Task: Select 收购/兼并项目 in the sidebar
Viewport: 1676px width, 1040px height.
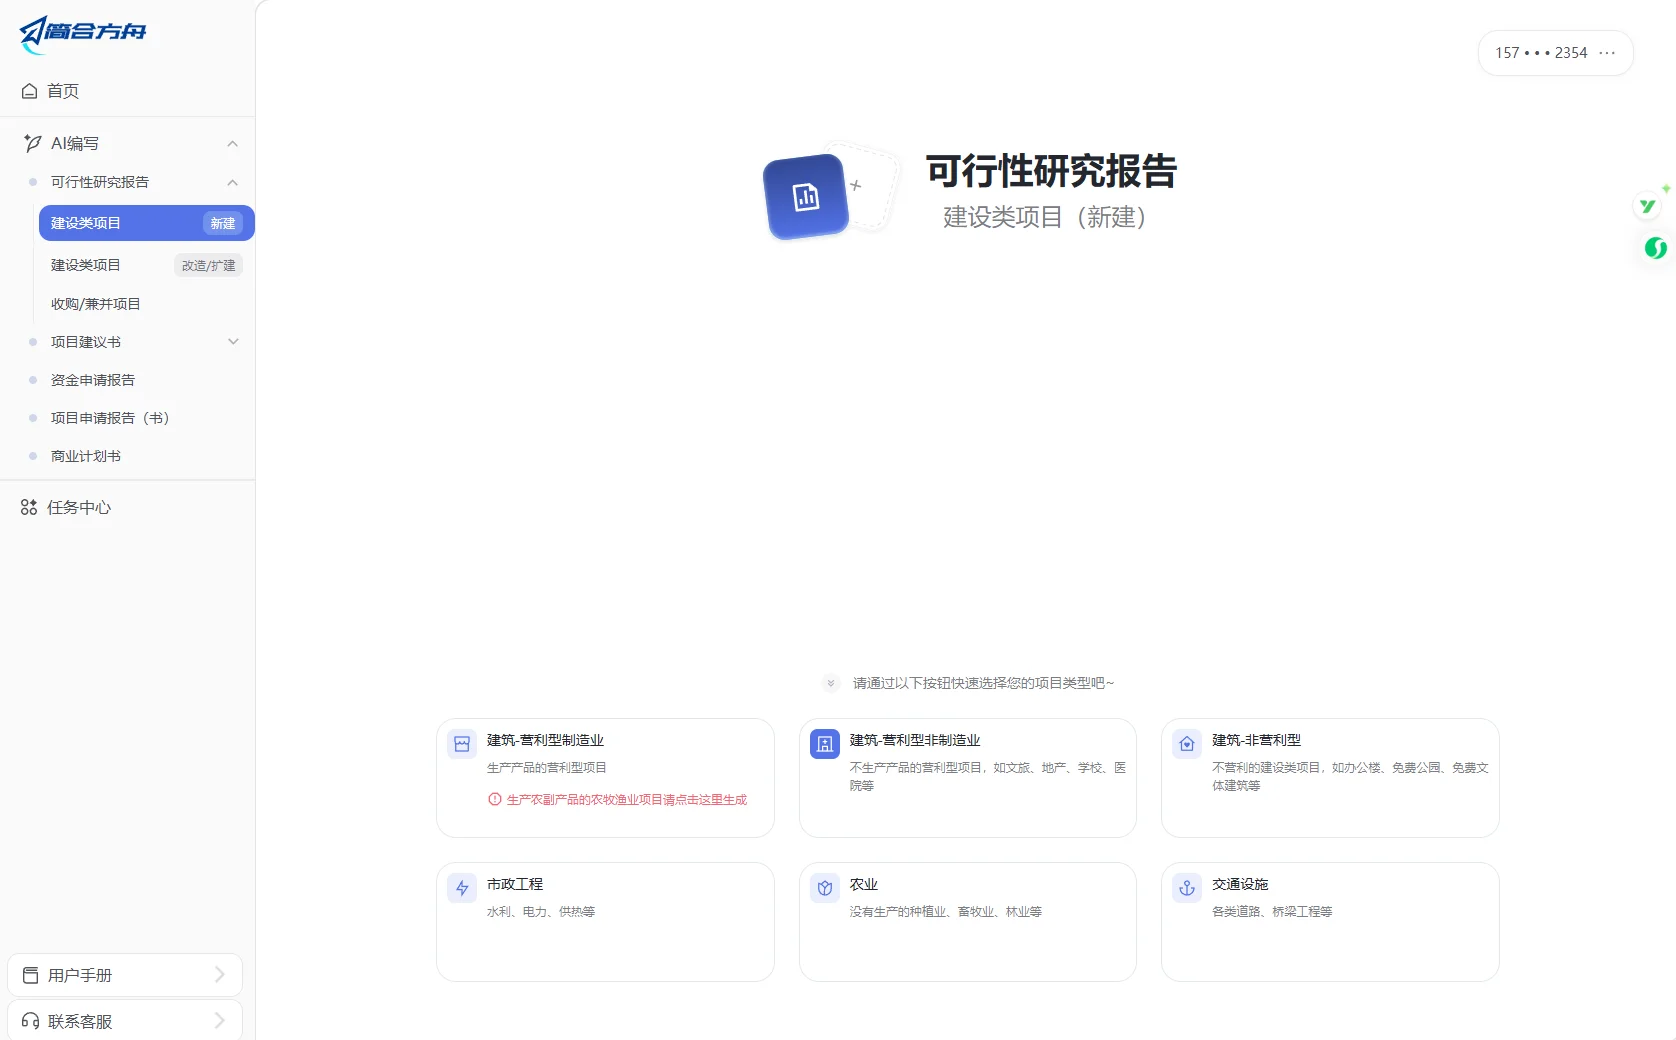Action: pyautogui.click(x=95, y=303)
